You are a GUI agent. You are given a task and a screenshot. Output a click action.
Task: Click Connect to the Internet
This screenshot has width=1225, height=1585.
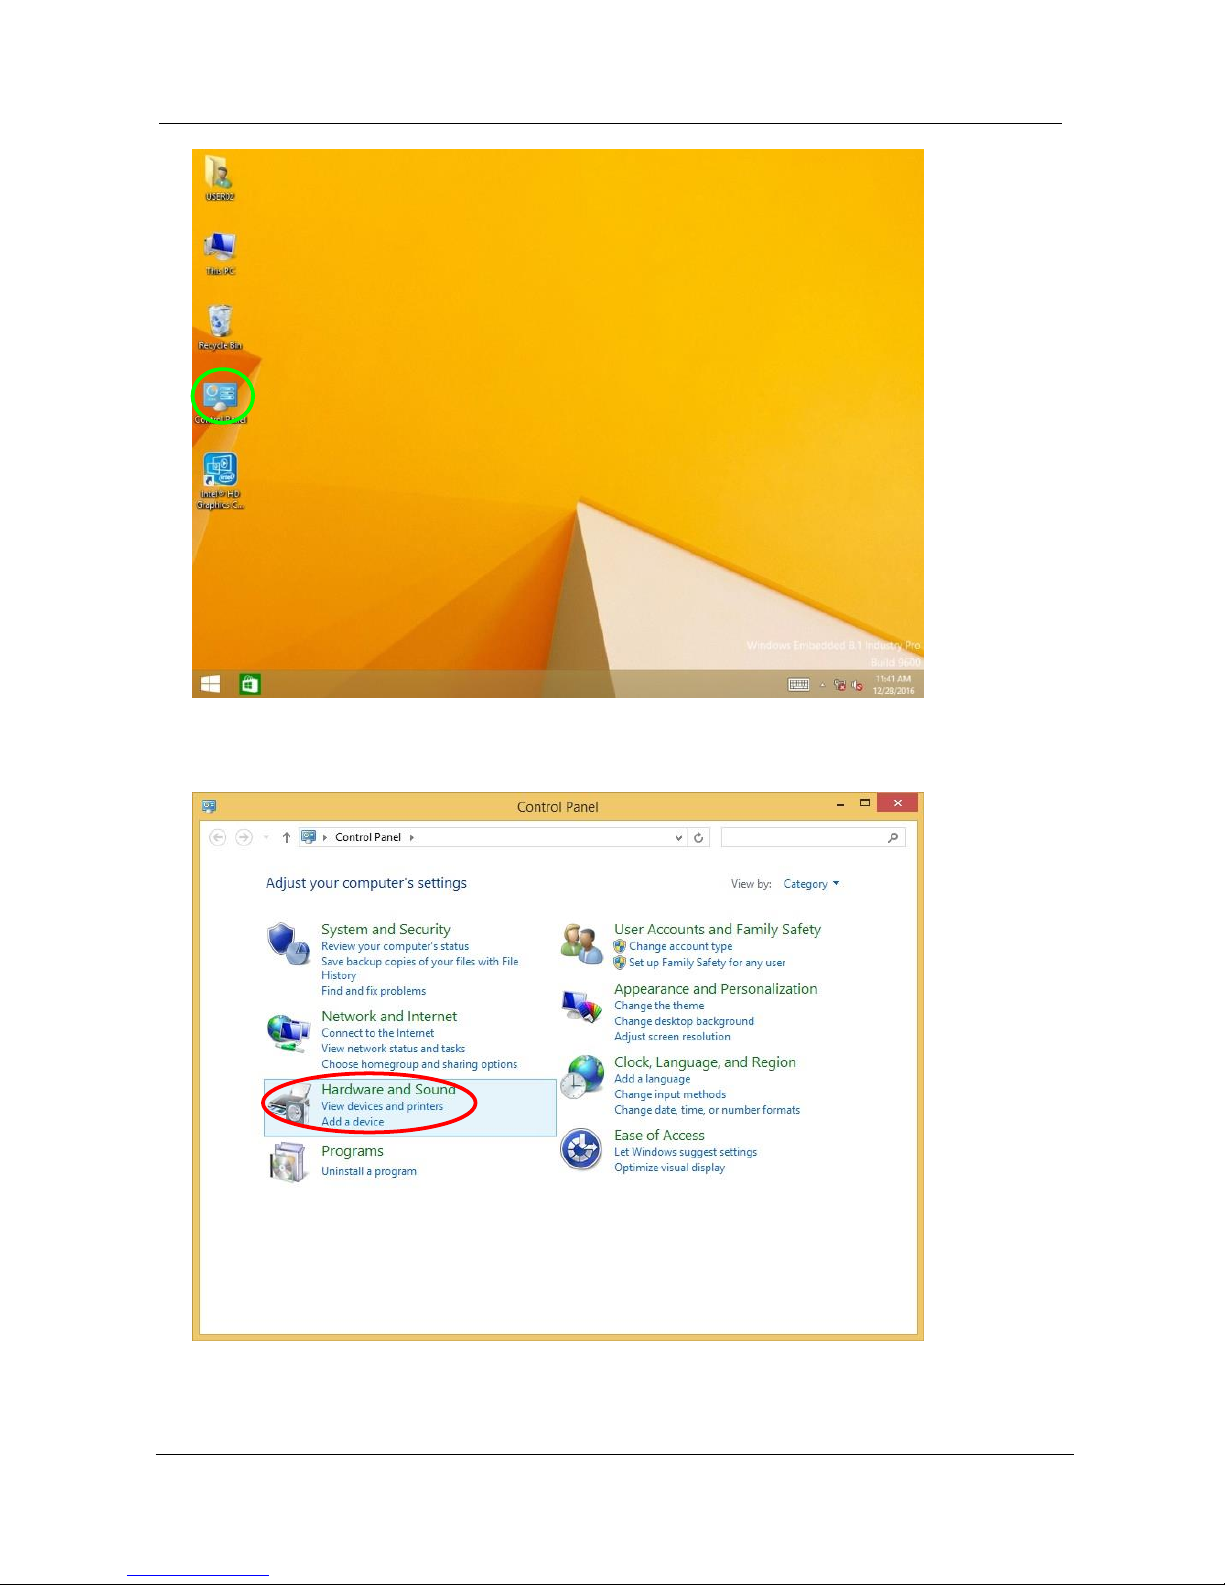378,1033
